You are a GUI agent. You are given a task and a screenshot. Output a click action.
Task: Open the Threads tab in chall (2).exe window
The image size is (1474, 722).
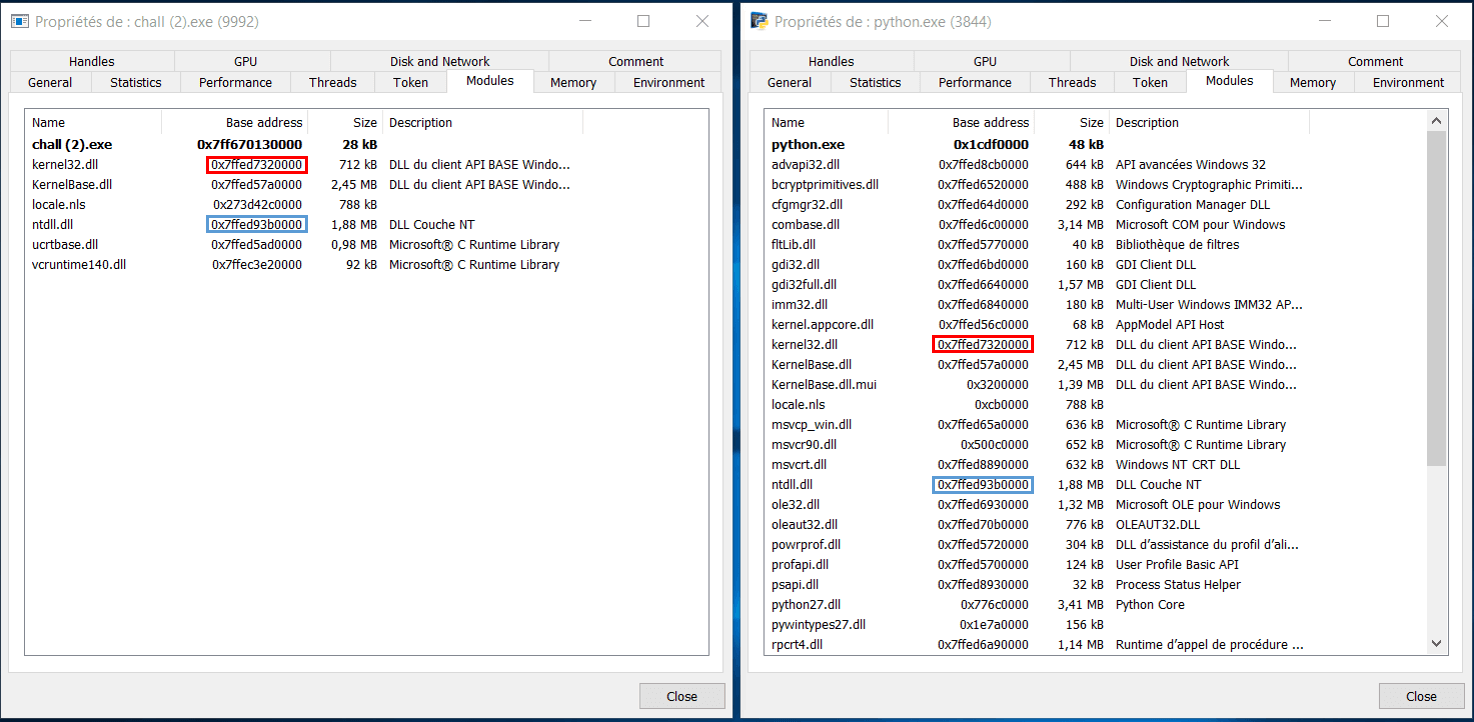(x=333, y=82)
